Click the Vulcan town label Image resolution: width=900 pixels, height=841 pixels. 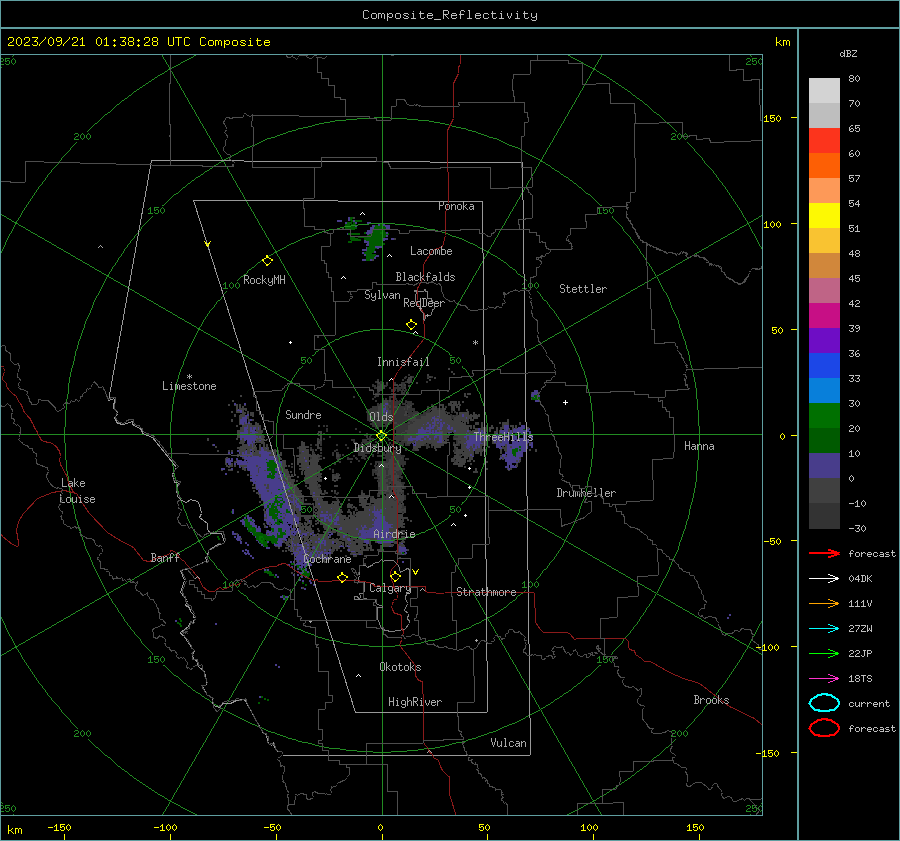pyautogui.click(x=508, y=743)
